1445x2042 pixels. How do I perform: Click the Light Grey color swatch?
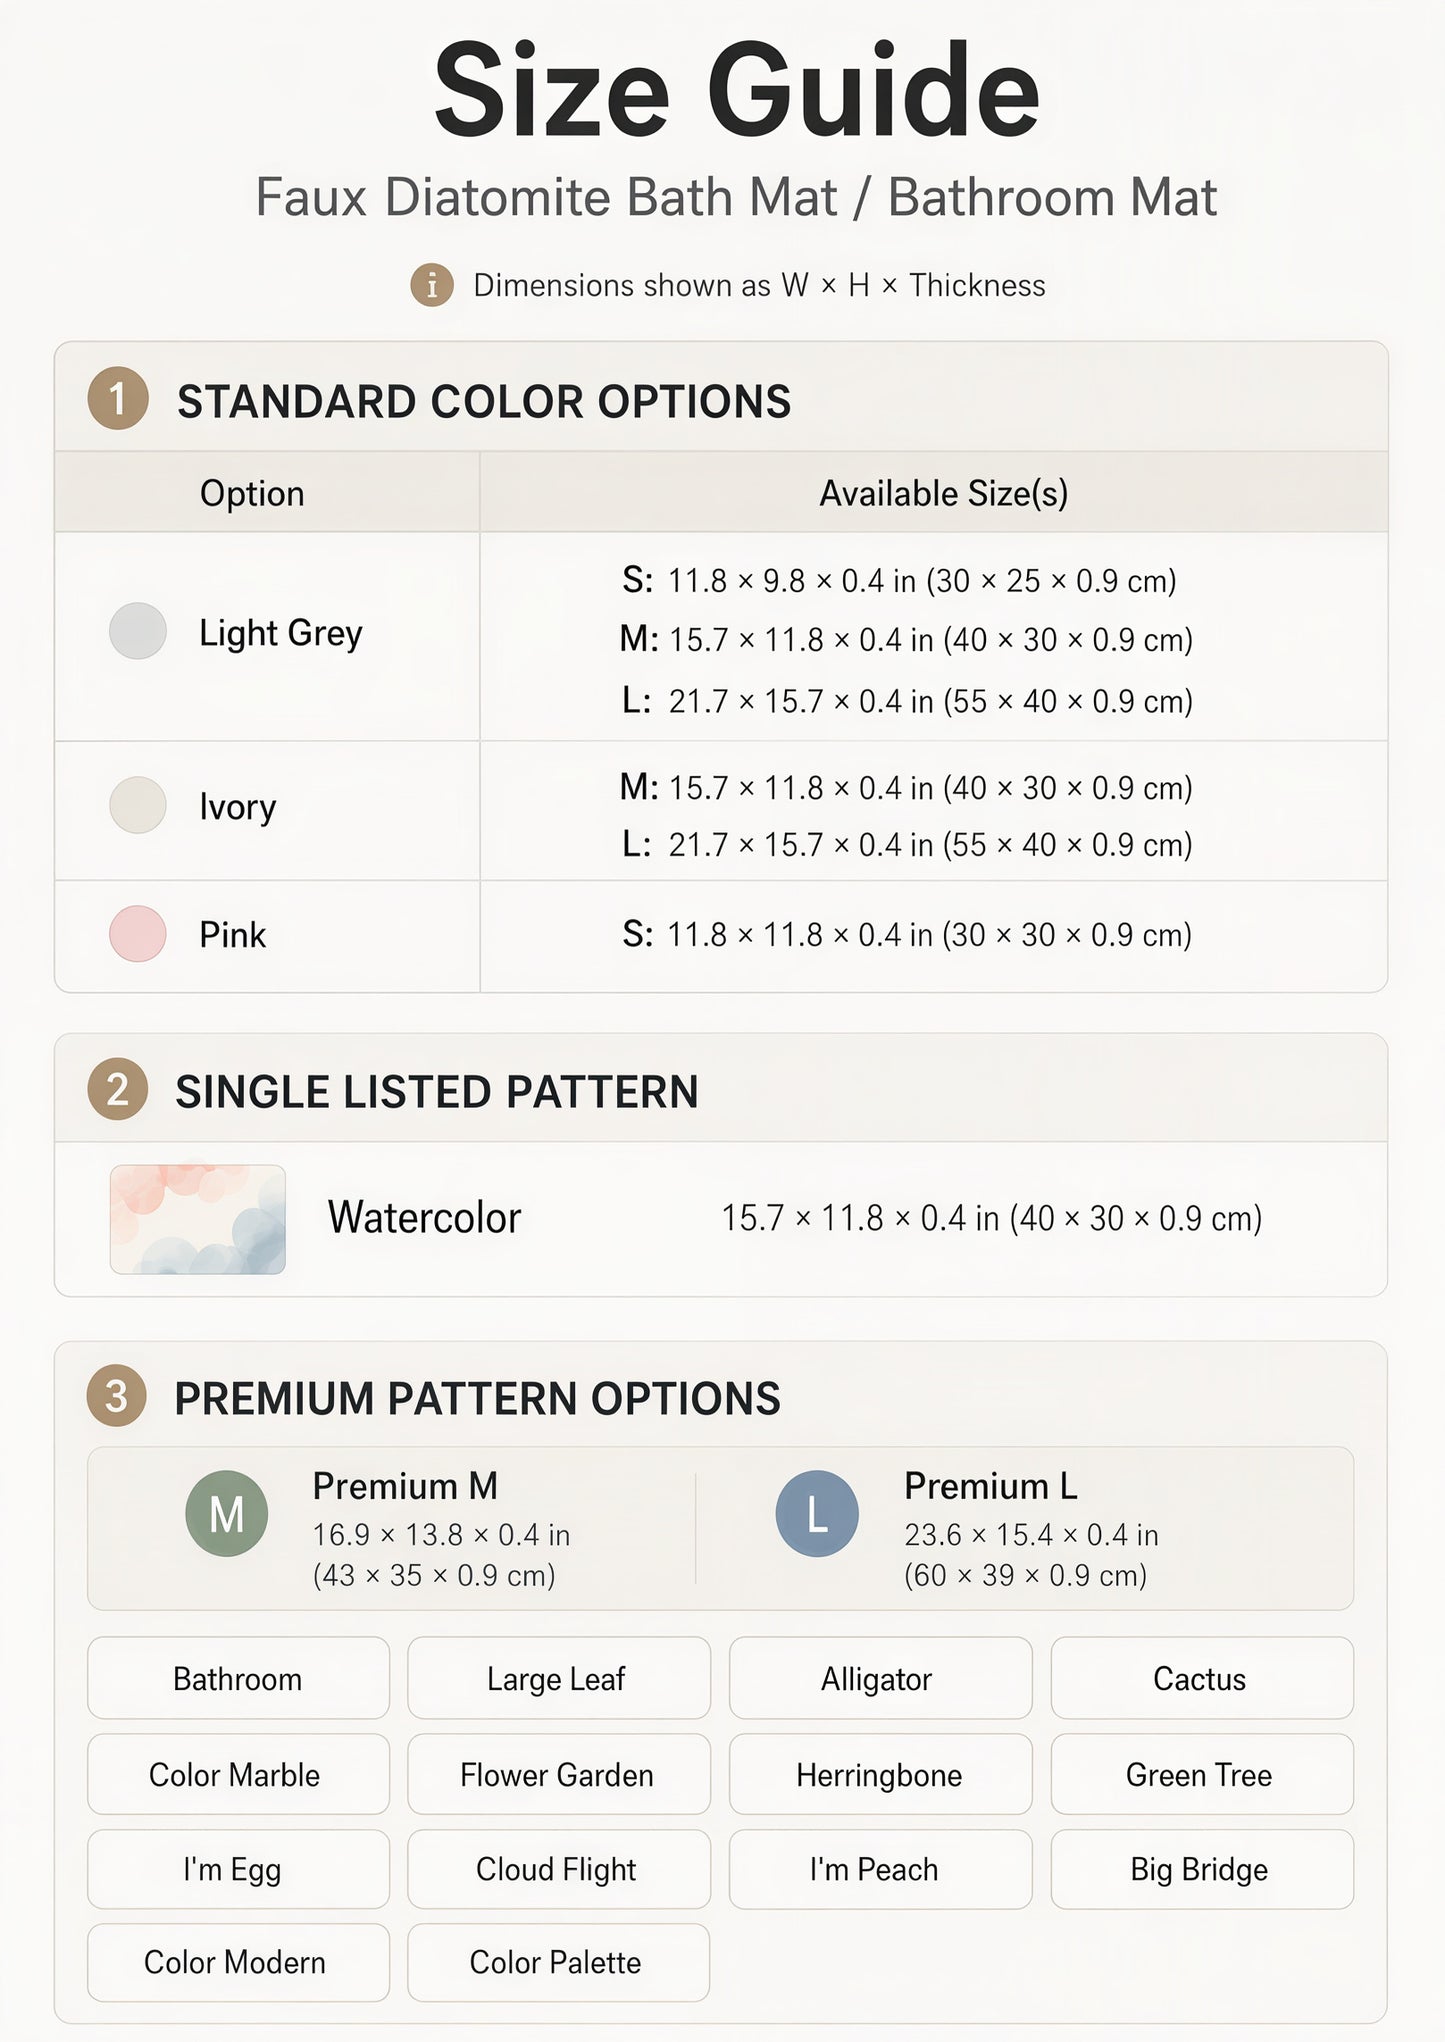click(x=138, y=631)
